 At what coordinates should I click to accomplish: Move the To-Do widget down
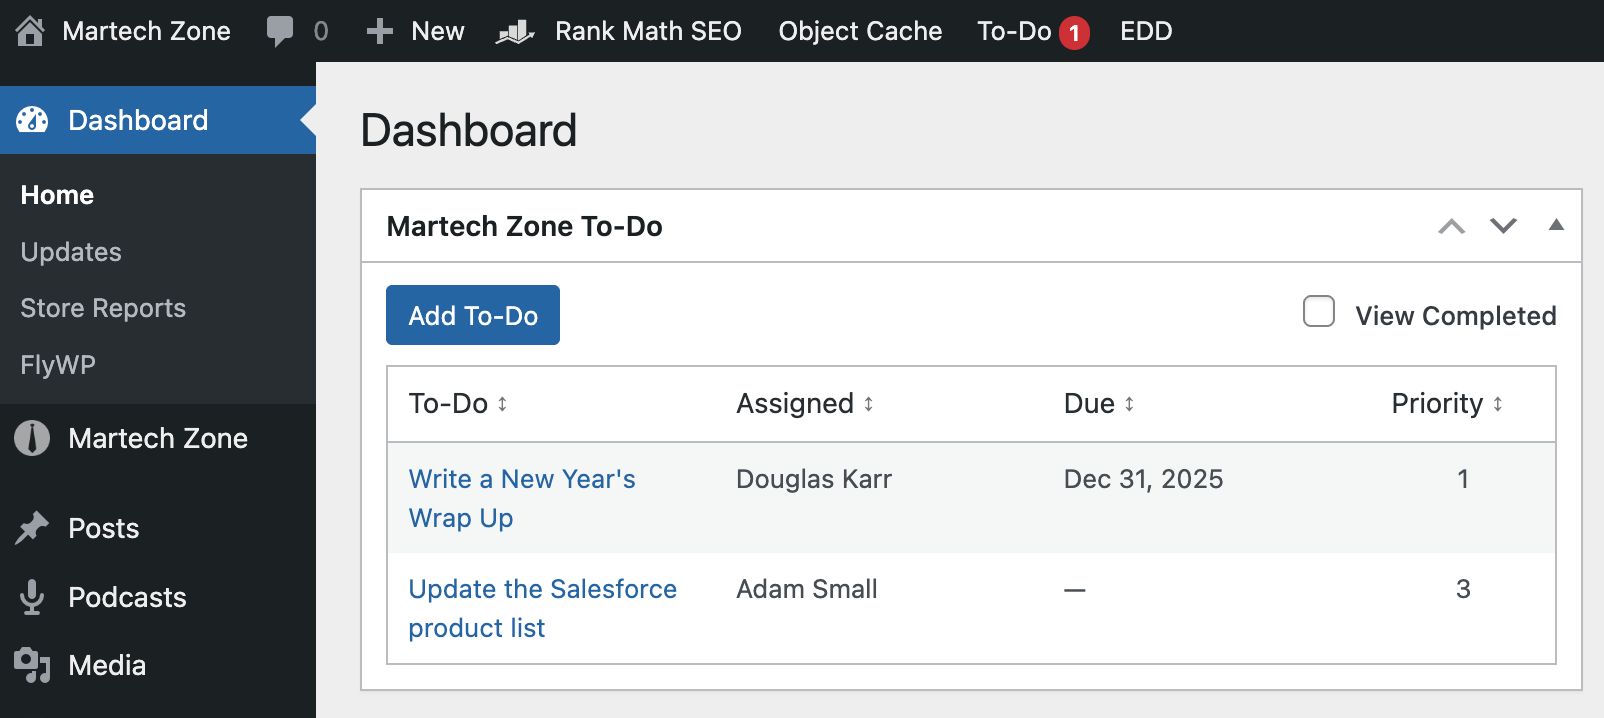tap(1503, 226)
